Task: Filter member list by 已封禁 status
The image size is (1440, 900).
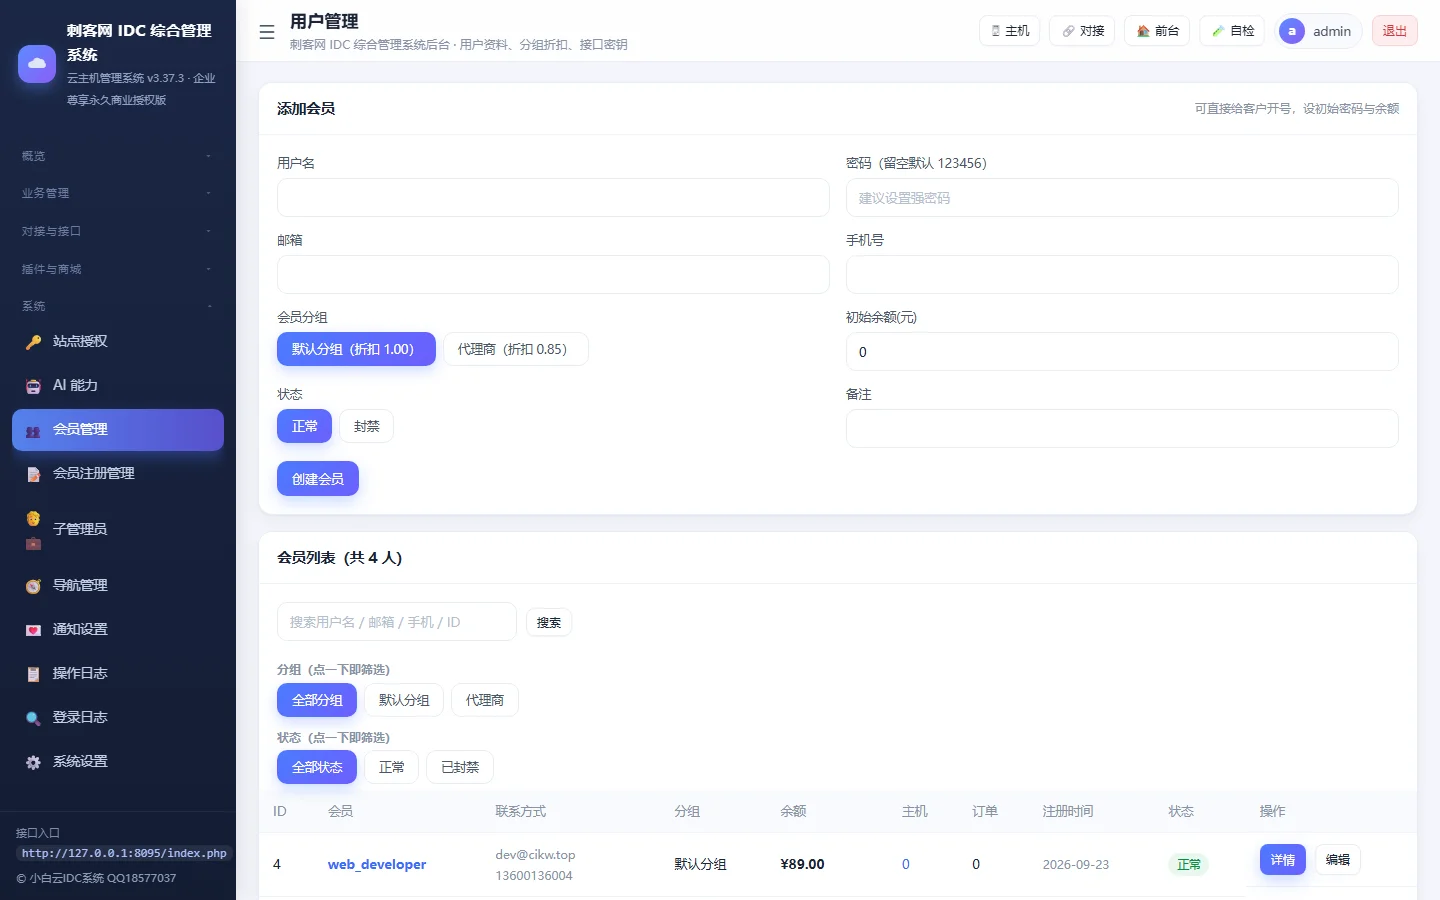Action: pos(460,767)
